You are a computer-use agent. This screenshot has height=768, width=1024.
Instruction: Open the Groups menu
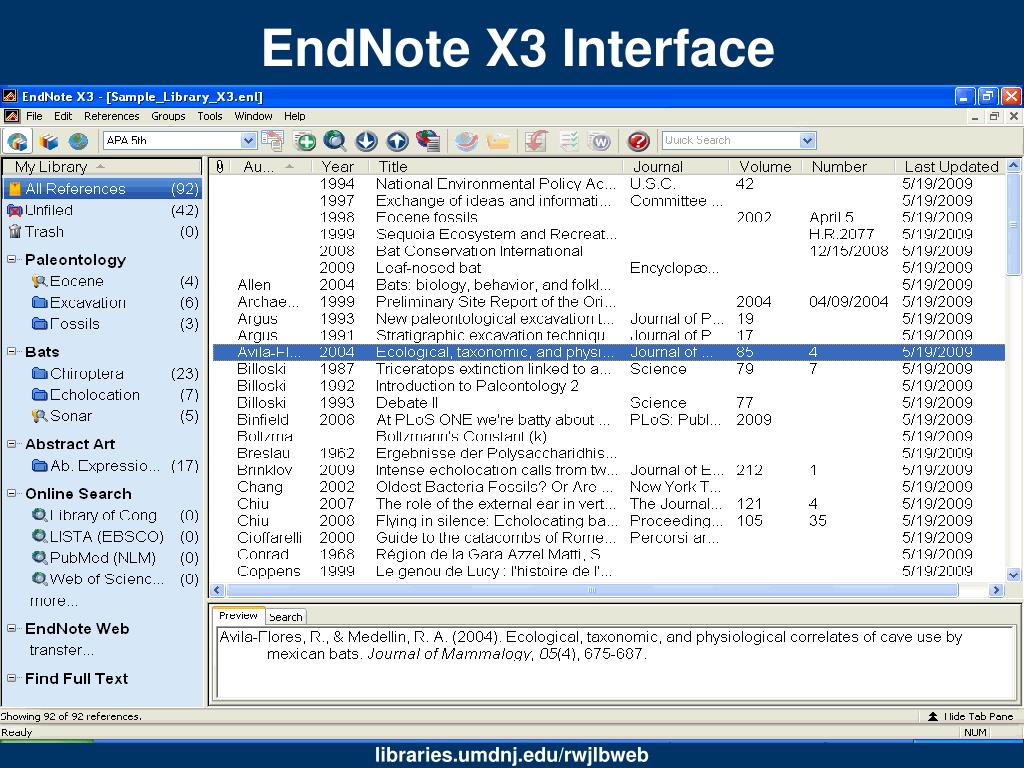point(168,116)
